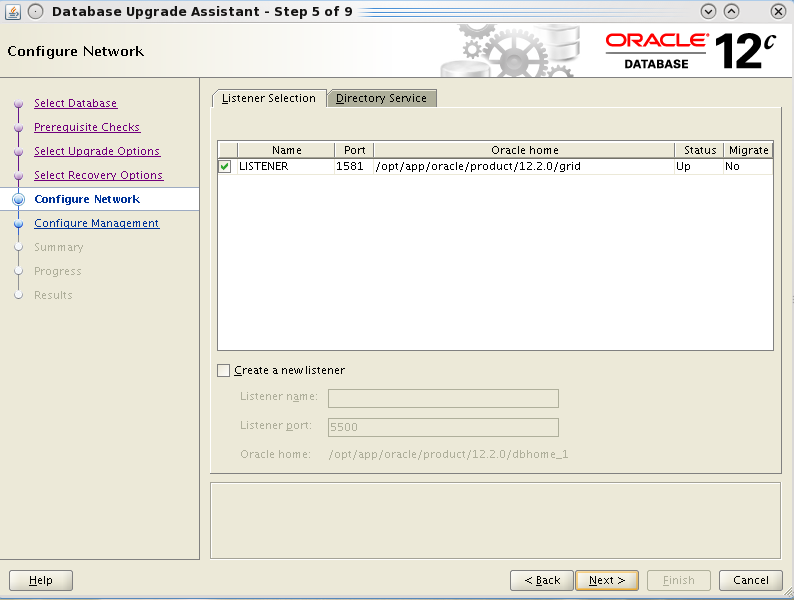Select the 1581 port cell

354,166
